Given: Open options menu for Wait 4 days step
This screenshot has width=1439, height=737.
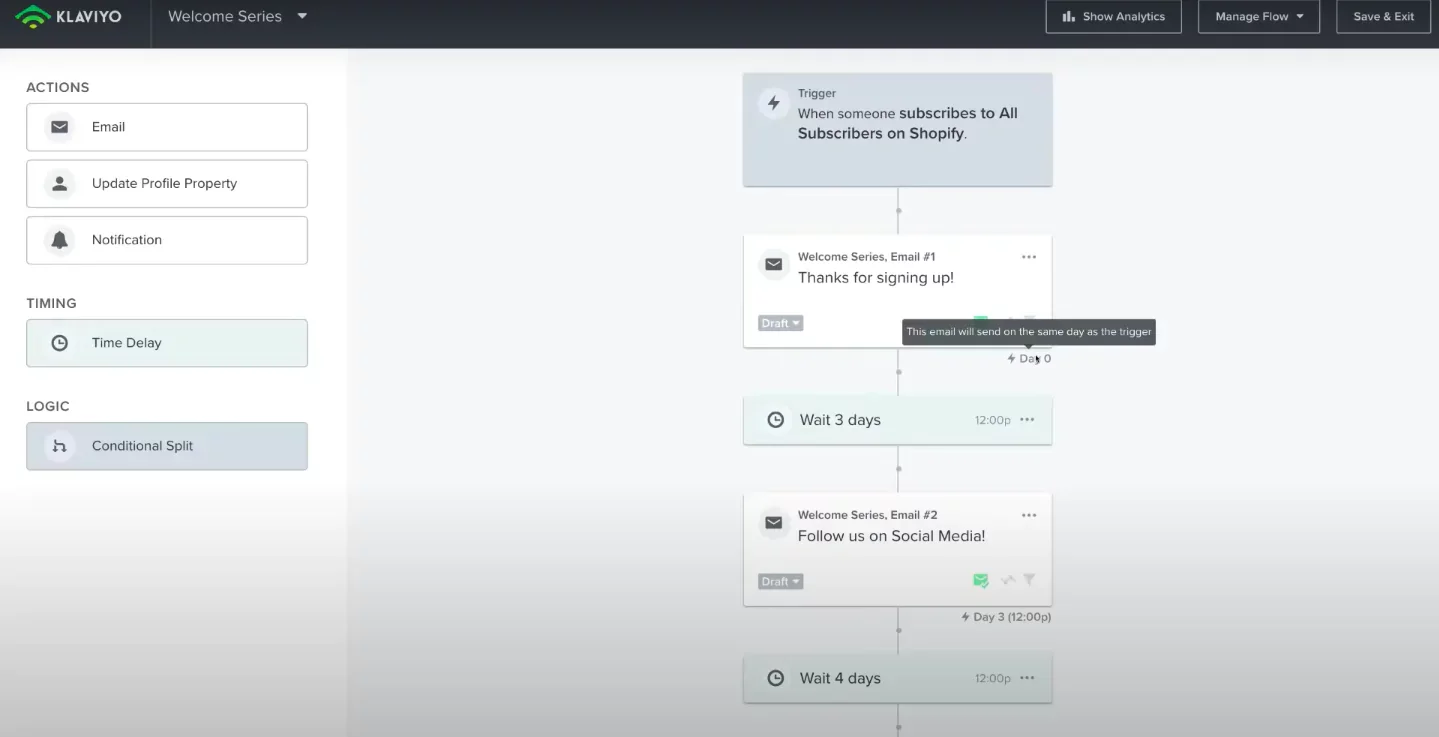Looking at the screenshot, I should pyautogui.click(x=1027, y=678).
